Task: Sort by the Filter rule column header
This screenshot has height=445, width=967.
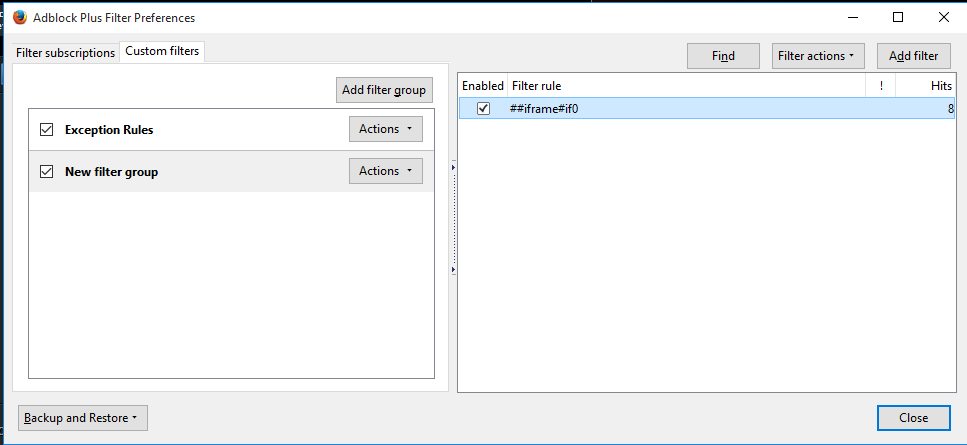Action: pos(685,86)
